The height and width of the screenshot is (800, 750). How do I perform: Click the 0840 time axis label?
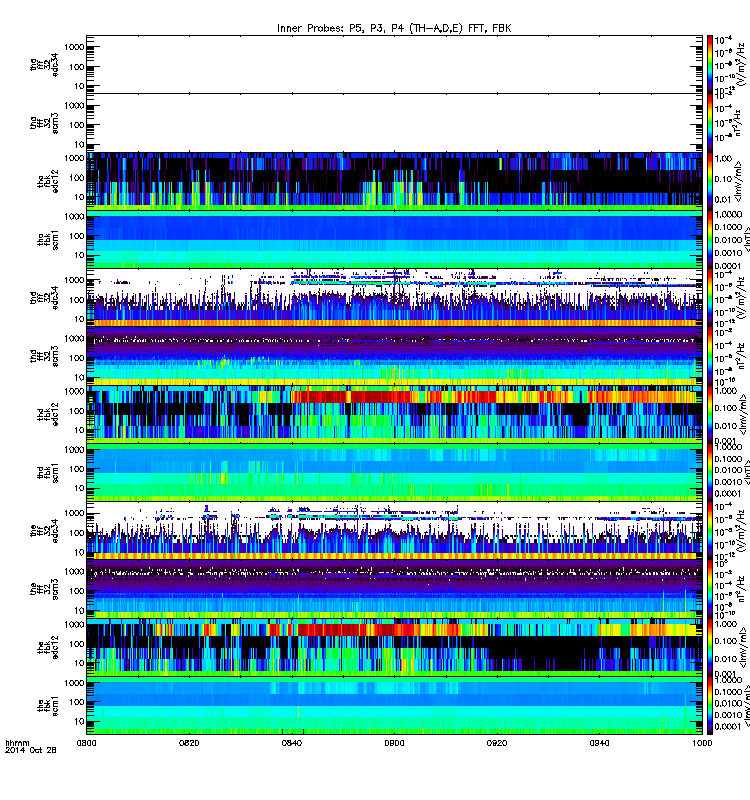[292, 743]
